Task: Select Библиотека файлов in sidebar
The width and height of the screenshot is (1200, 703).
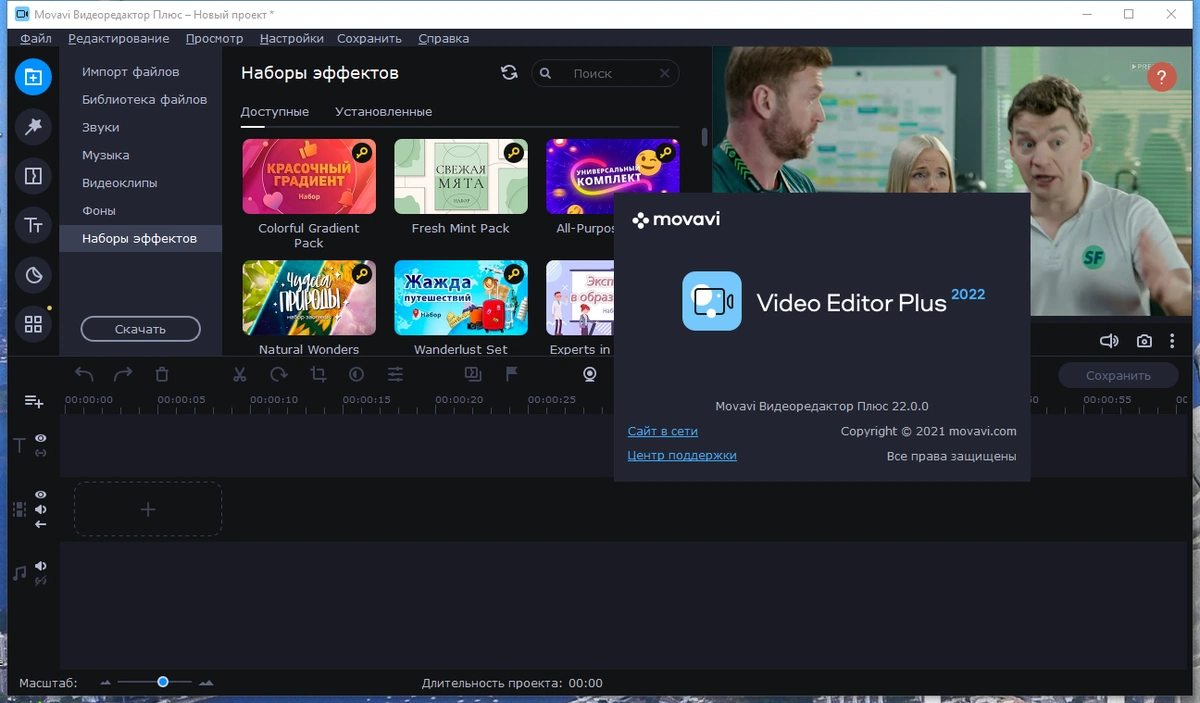Action: coord(141,99)
